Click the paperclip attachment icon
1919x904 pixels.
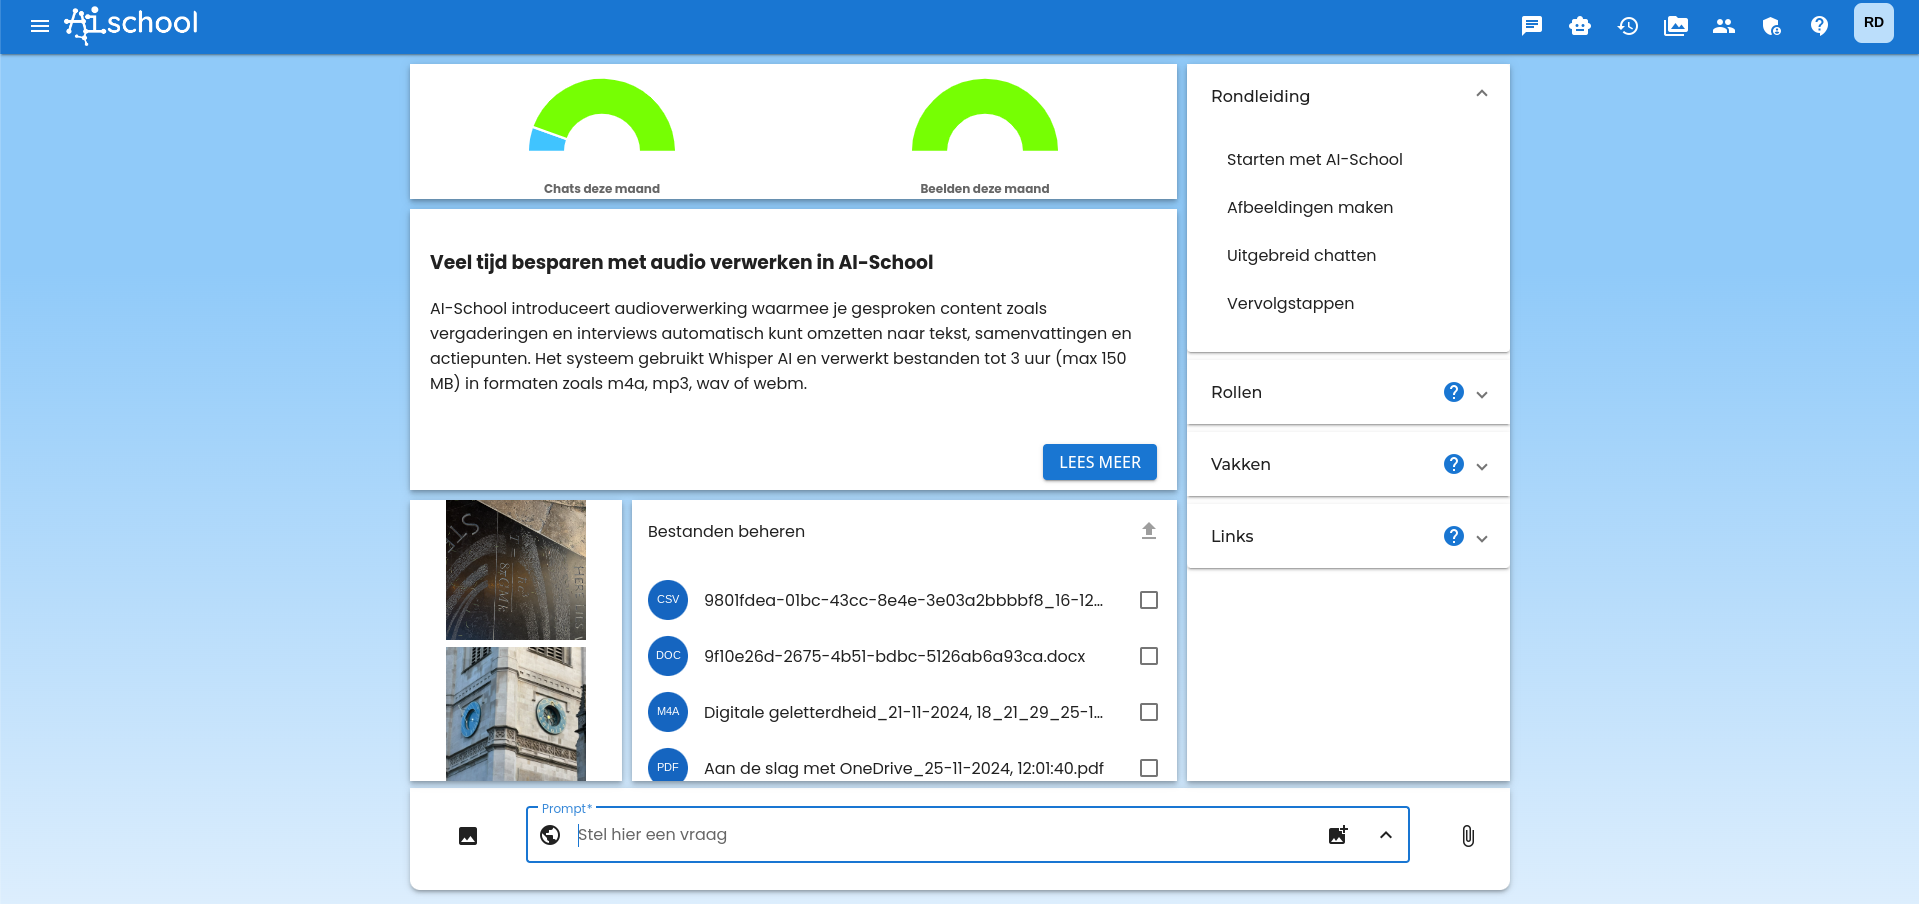tap(1468, 836)
